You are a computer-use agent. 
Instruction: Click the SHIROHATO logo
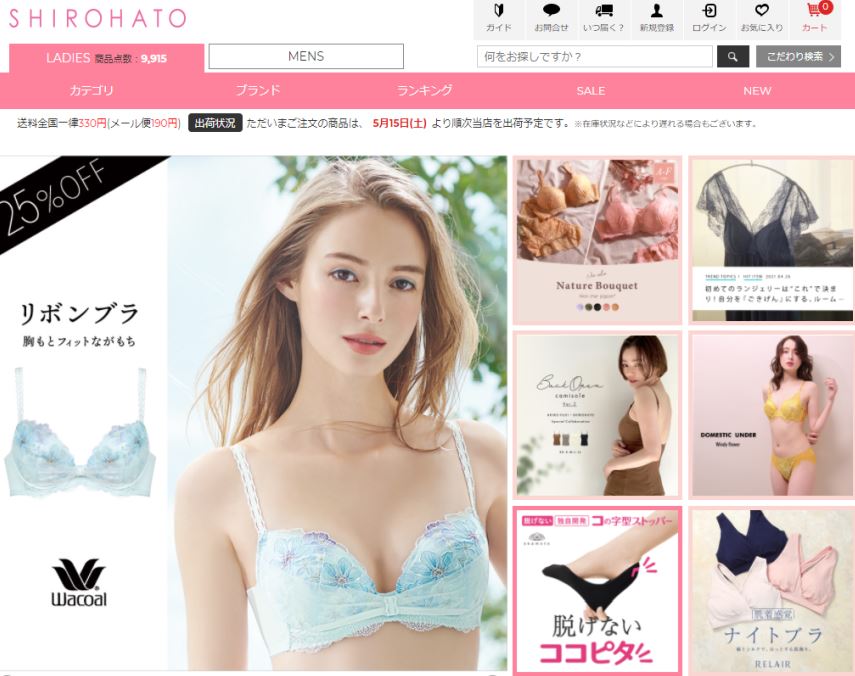(98, 19)
